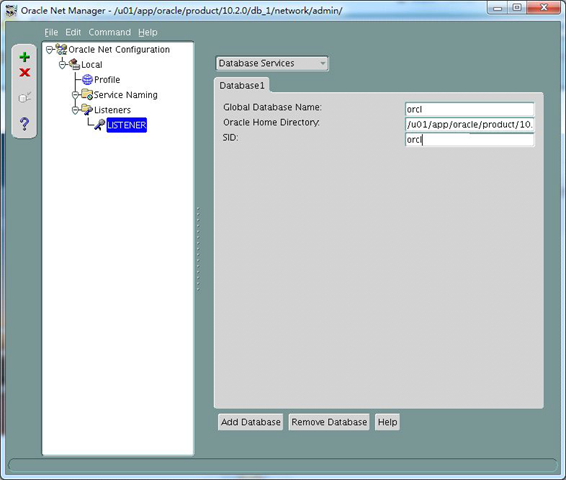
Task: Close the Oracle Net Manager window
Action: tap(544, 8)
